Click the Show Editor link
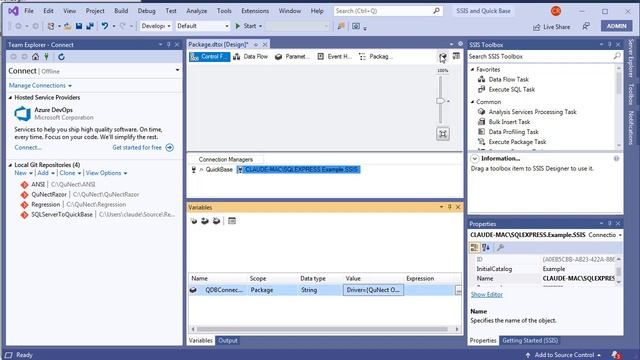This screenshot has width=640, height=360. coord(487,294)
